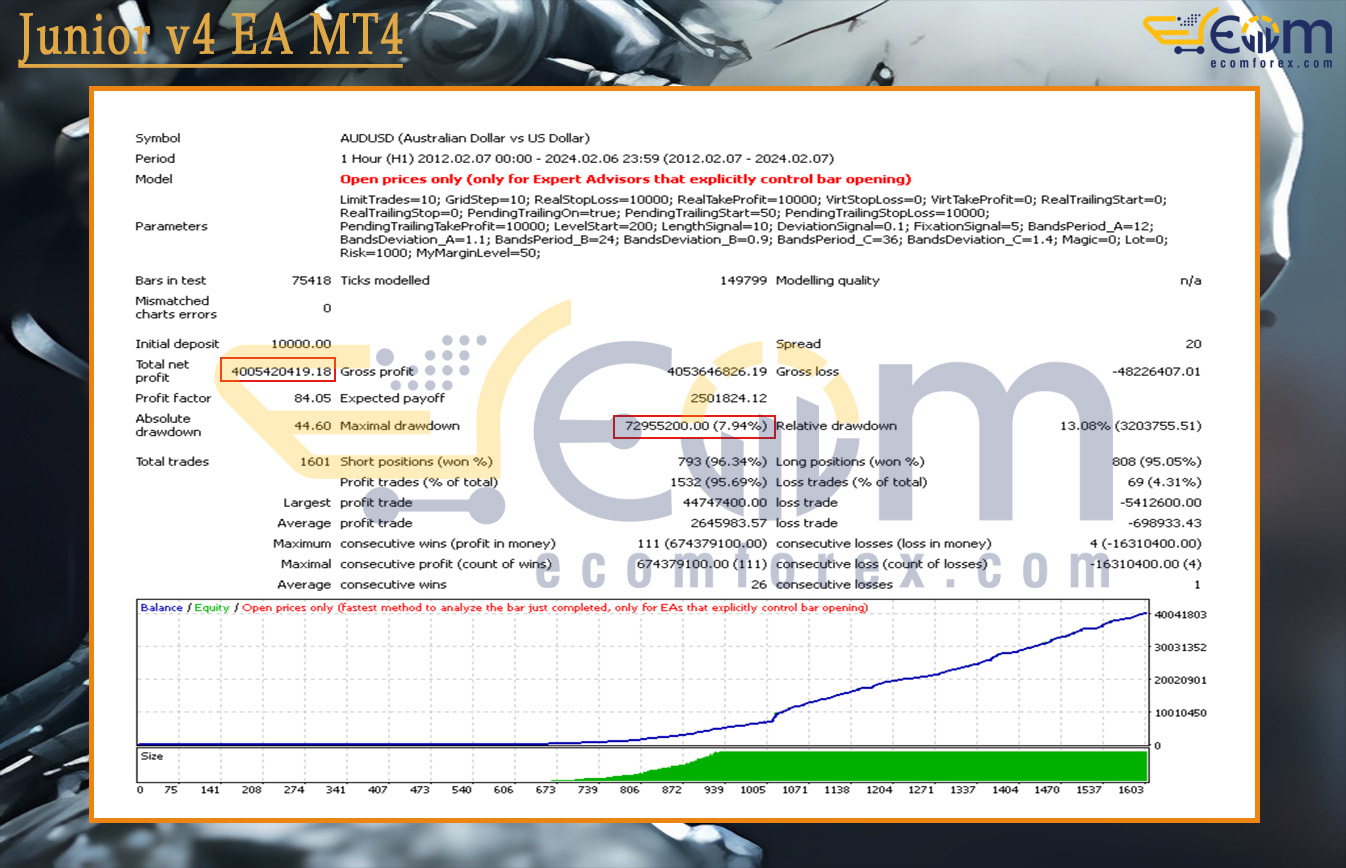1346x868 pixels.
Task: Select the AUDUSD symbol description text
Action: click(x=465, y=138)
